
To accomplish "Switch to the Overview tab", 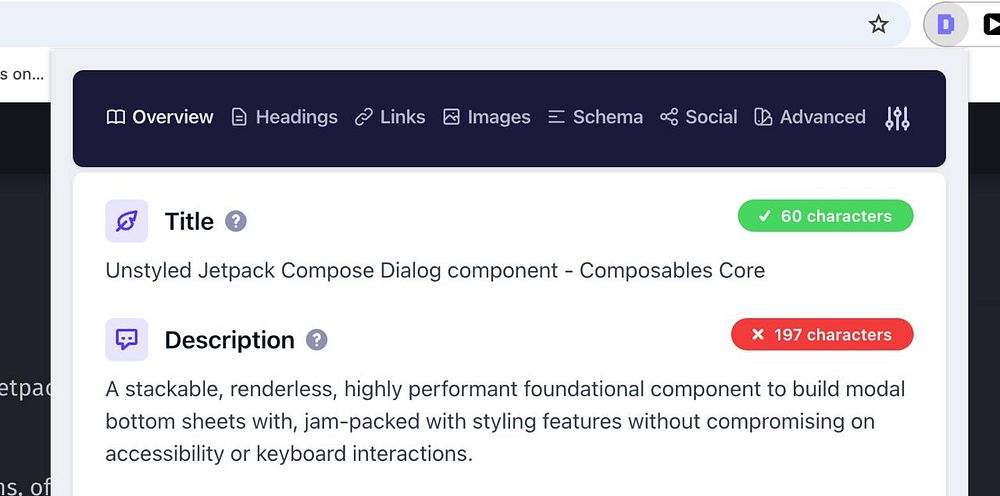I will tap(160, 117).
